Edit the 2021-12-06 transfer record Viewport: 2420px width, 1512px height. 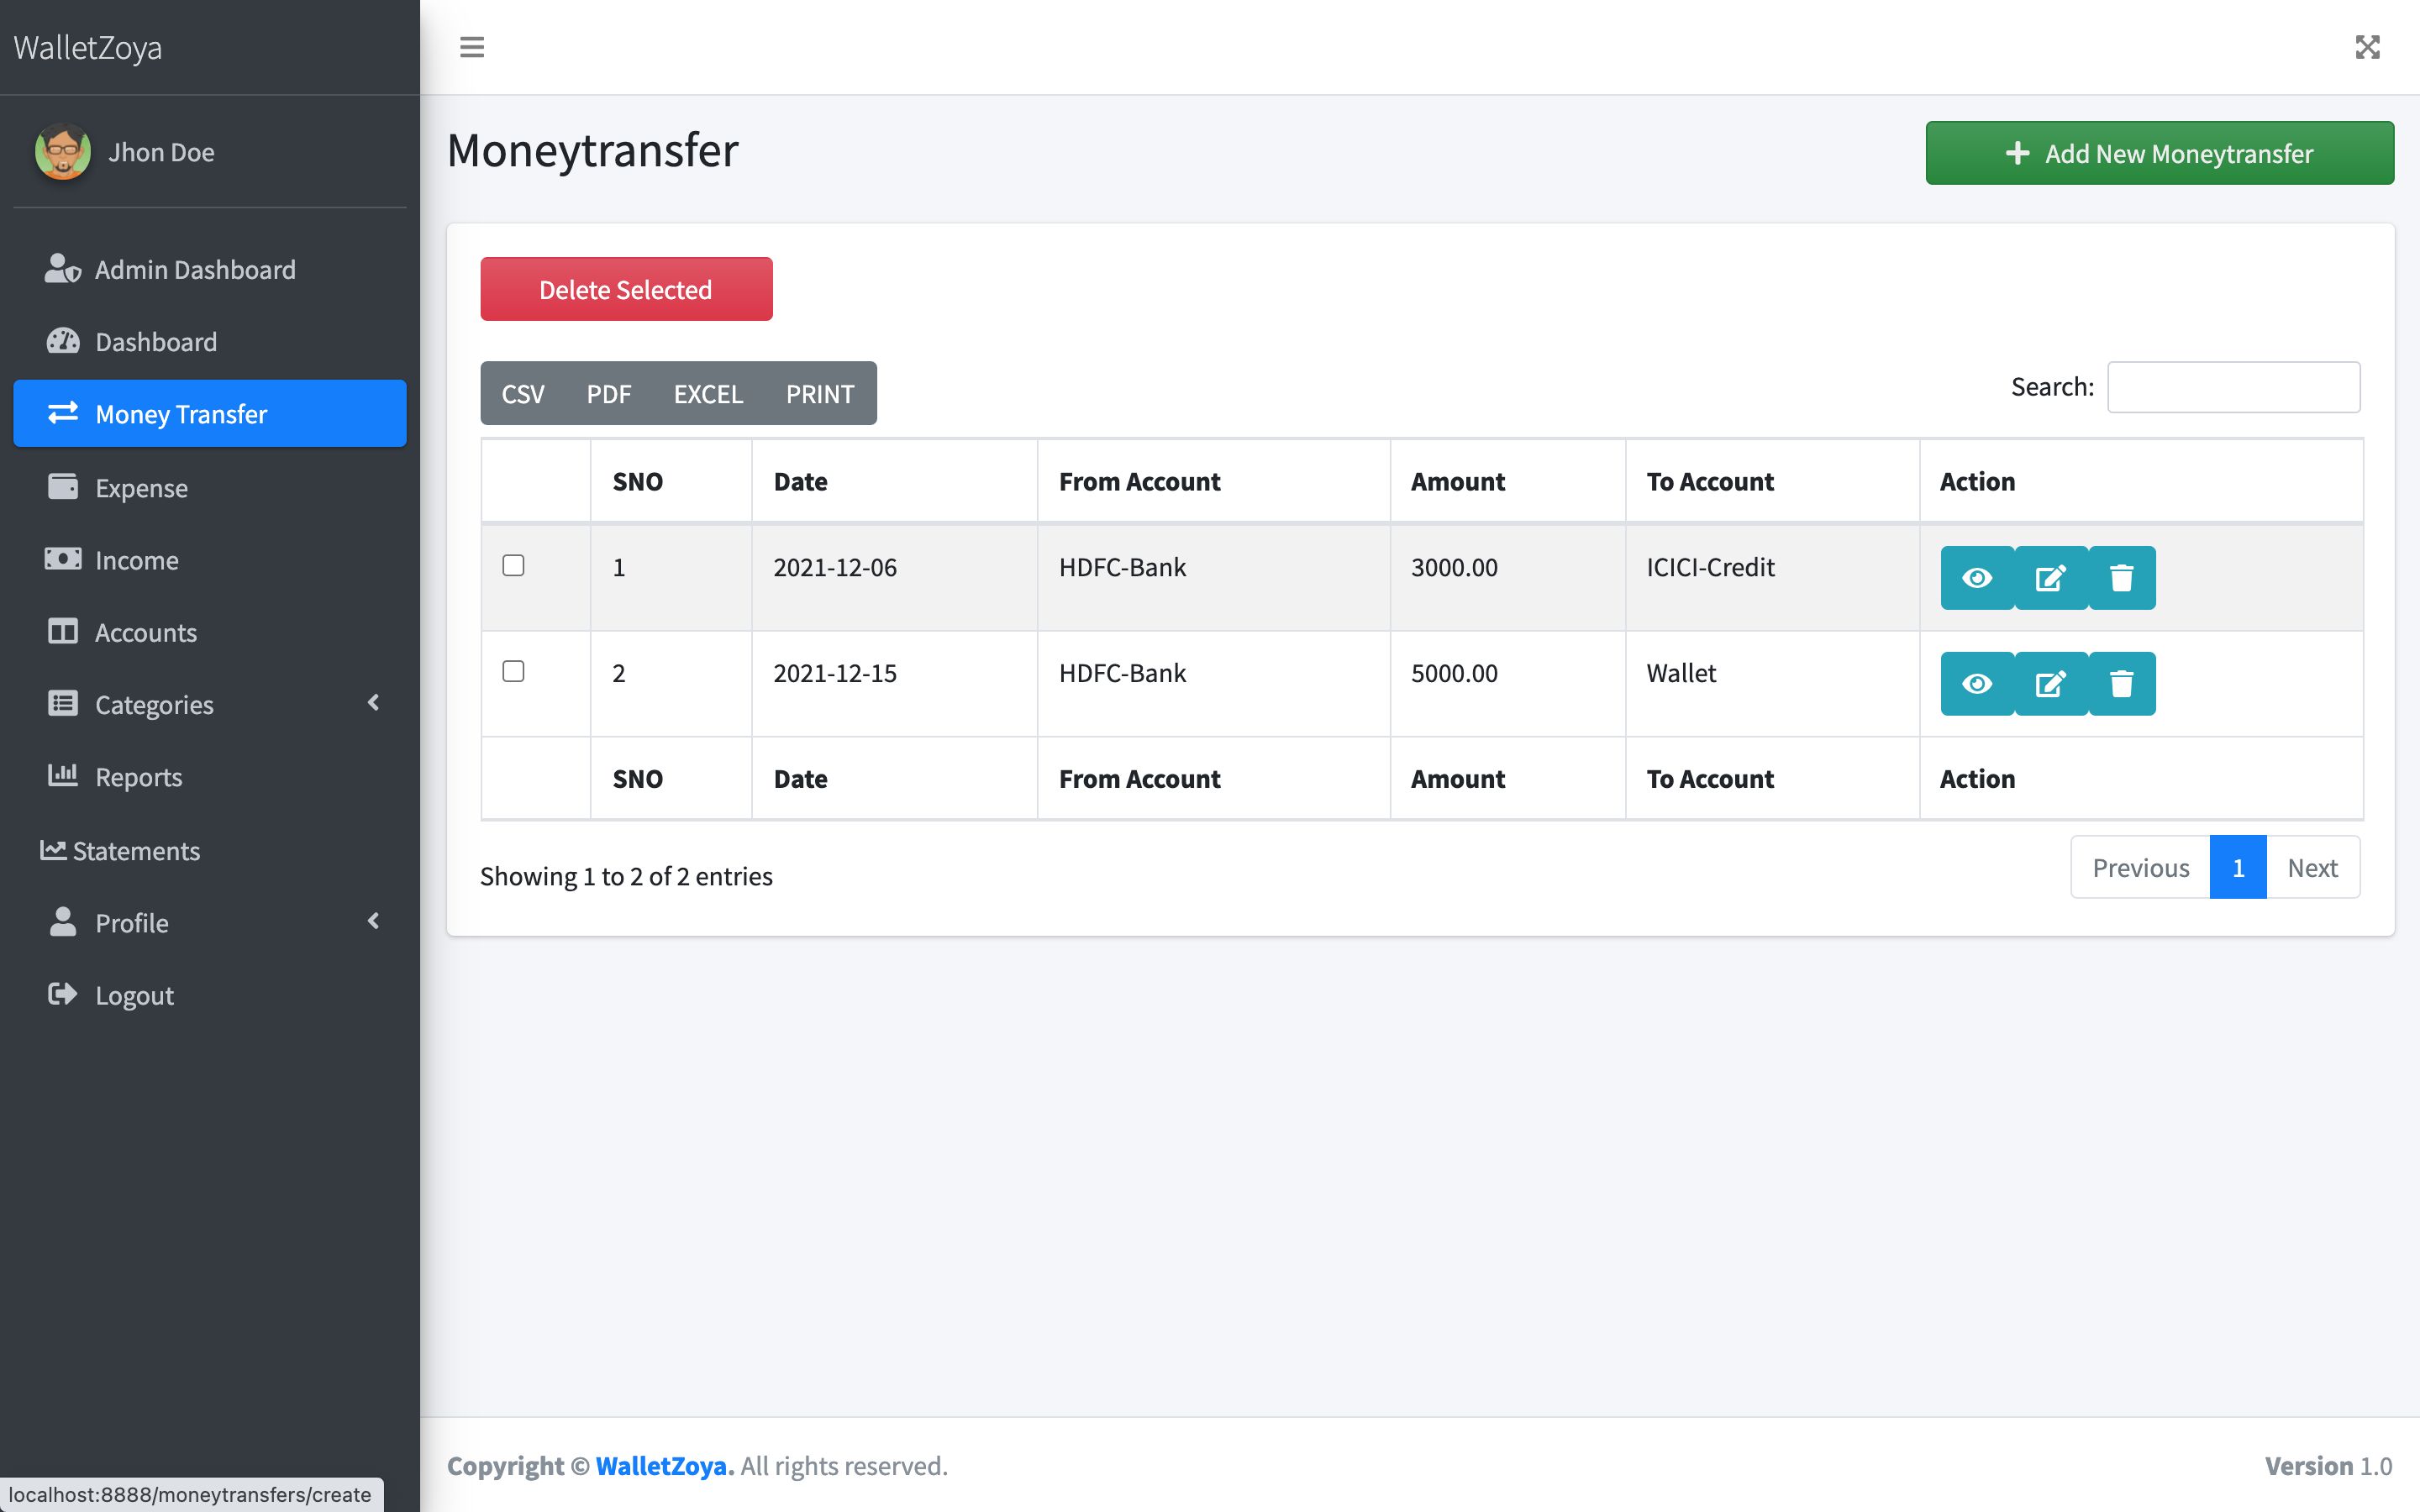[2050, 578]
